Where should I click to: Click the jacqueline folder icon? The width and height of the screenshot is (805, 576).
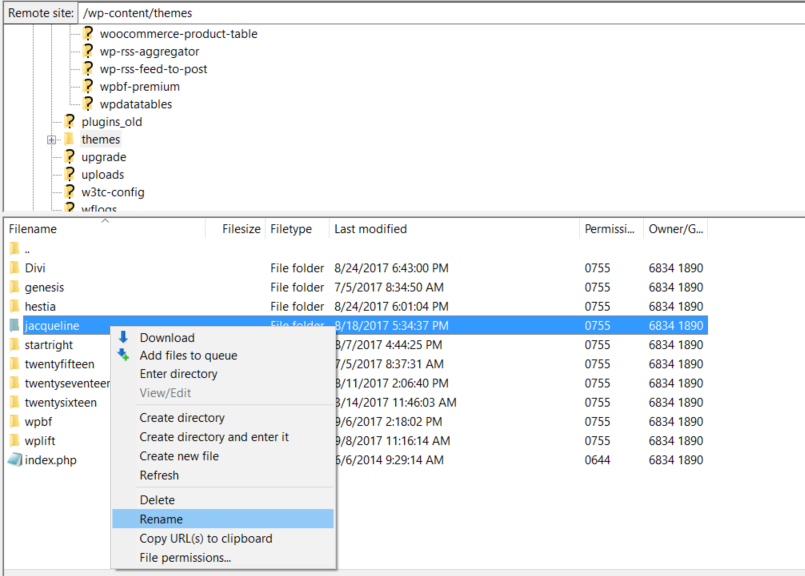[x=14, y=325]
